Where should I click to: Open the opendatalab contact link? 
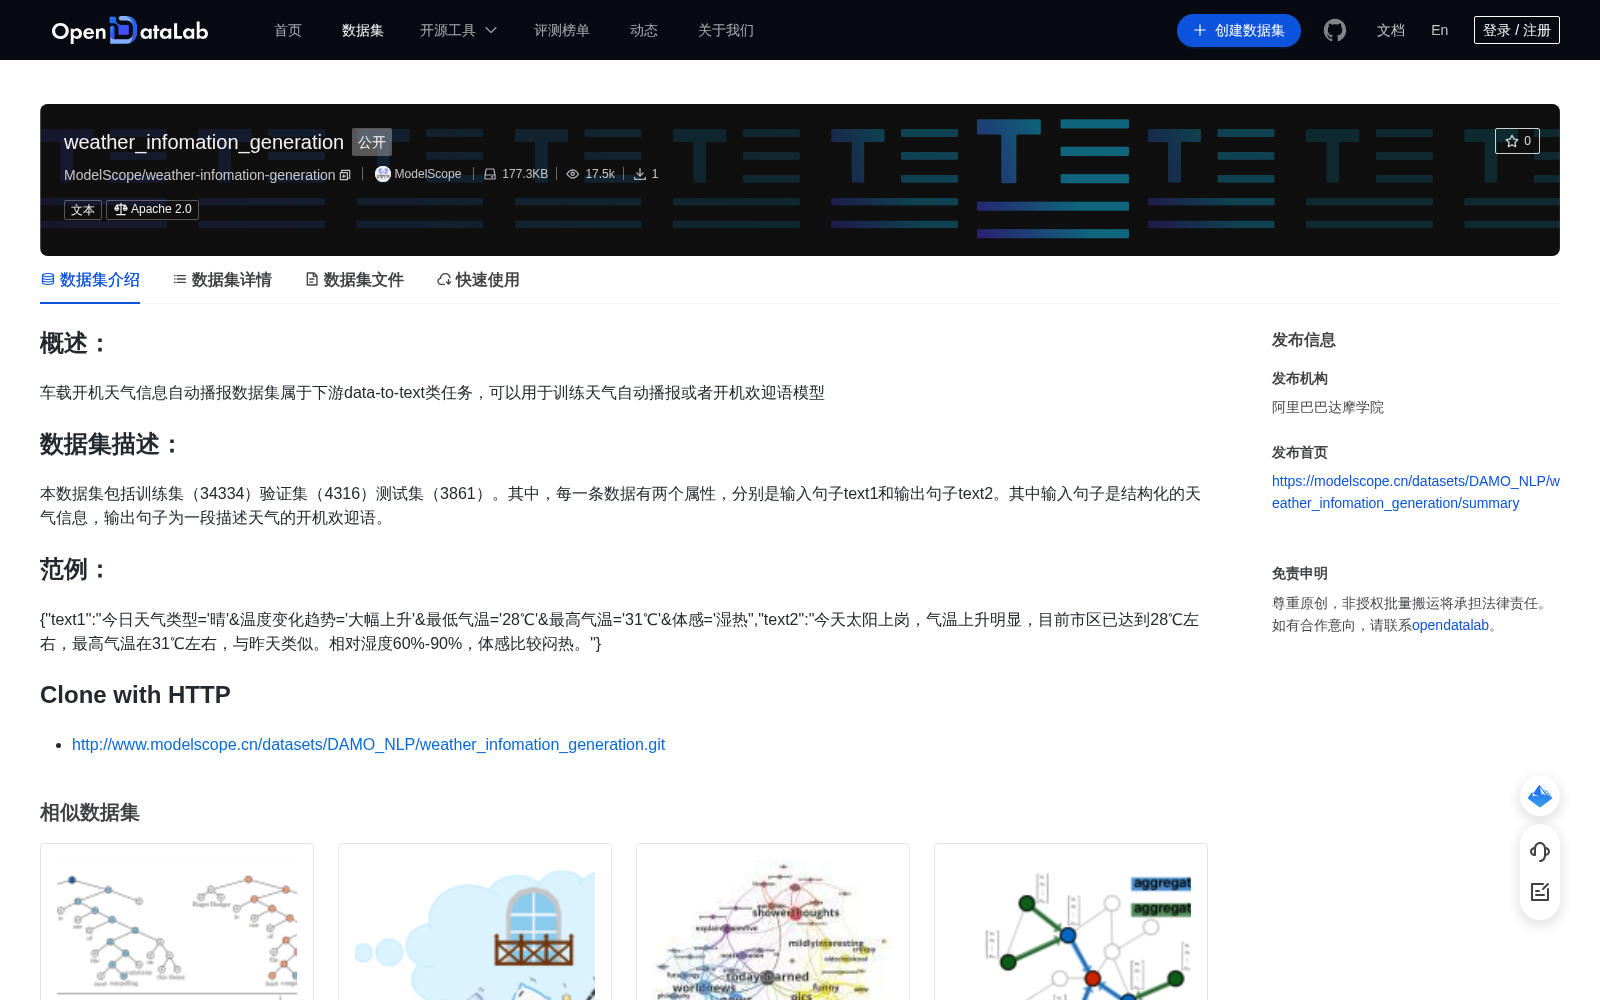coord(1451,625)
